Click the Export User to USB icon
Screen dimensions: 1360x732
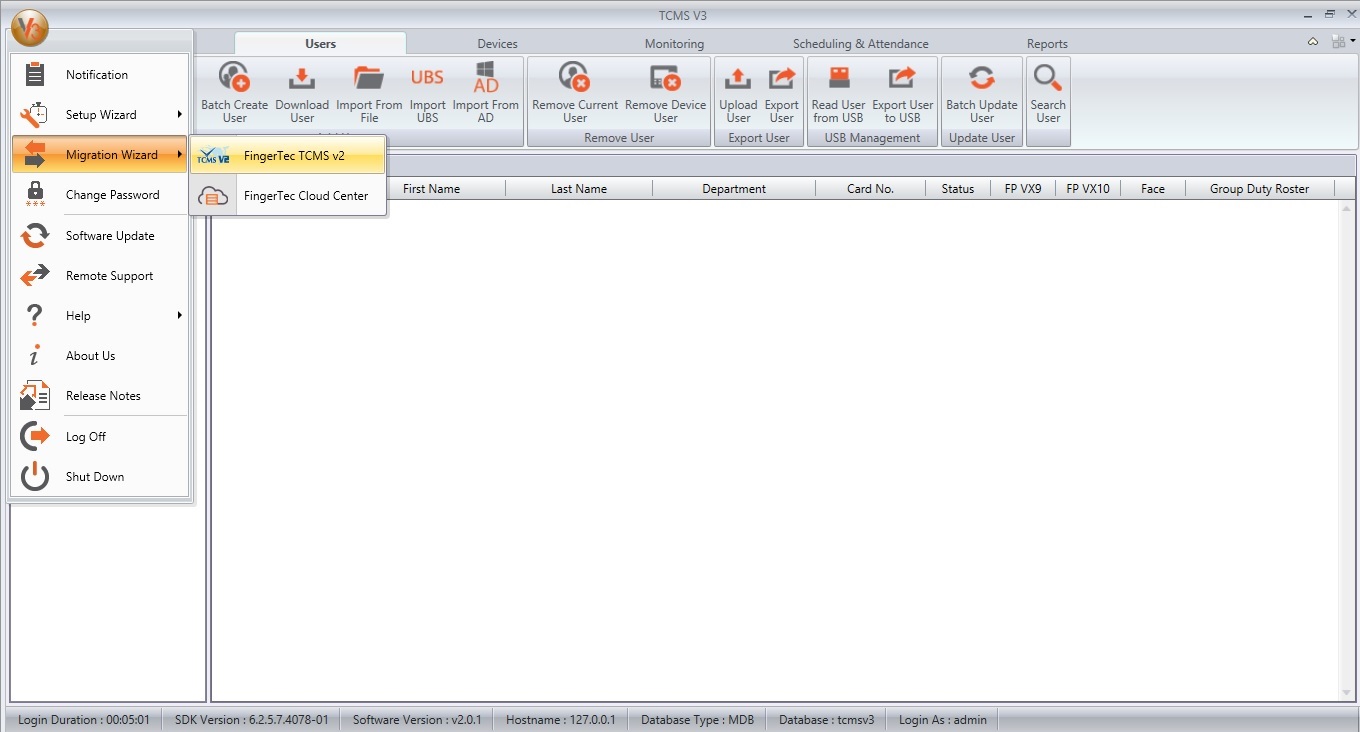coord(902,78)
